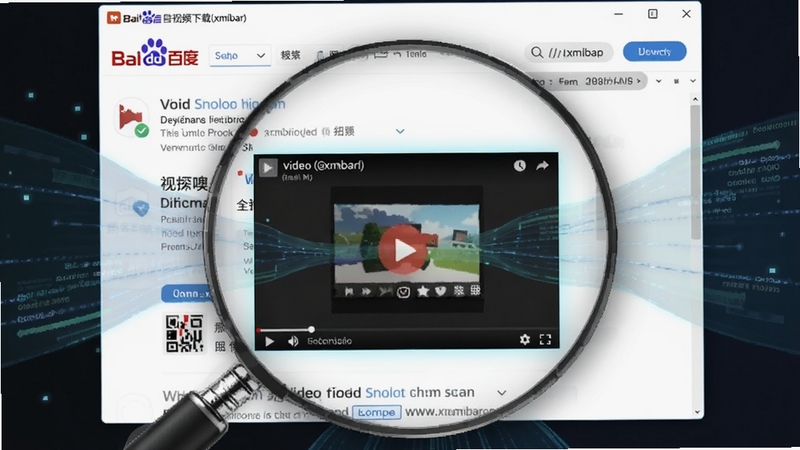The image size is (800, 450).
Task: Click the red flag app icon with green check
Action: click(x=132, y=118)
